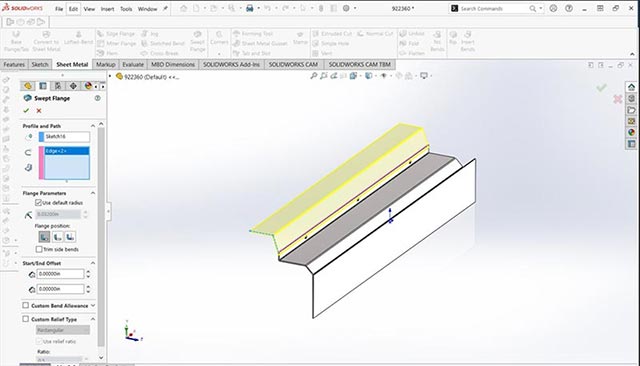The width and height of the screenshot is (640, 366).
Task: Open the File menu
Action: pos(59,9)
